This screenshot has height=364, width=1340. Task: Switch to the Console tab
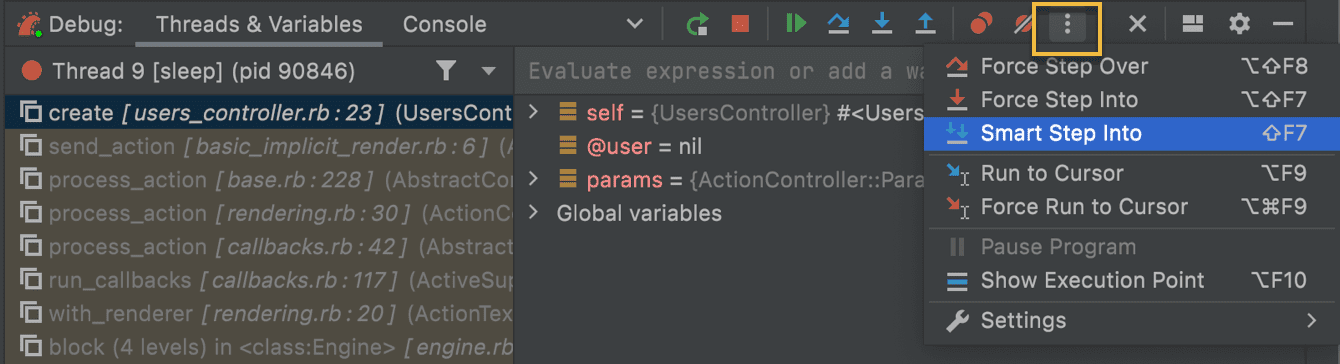444,24
